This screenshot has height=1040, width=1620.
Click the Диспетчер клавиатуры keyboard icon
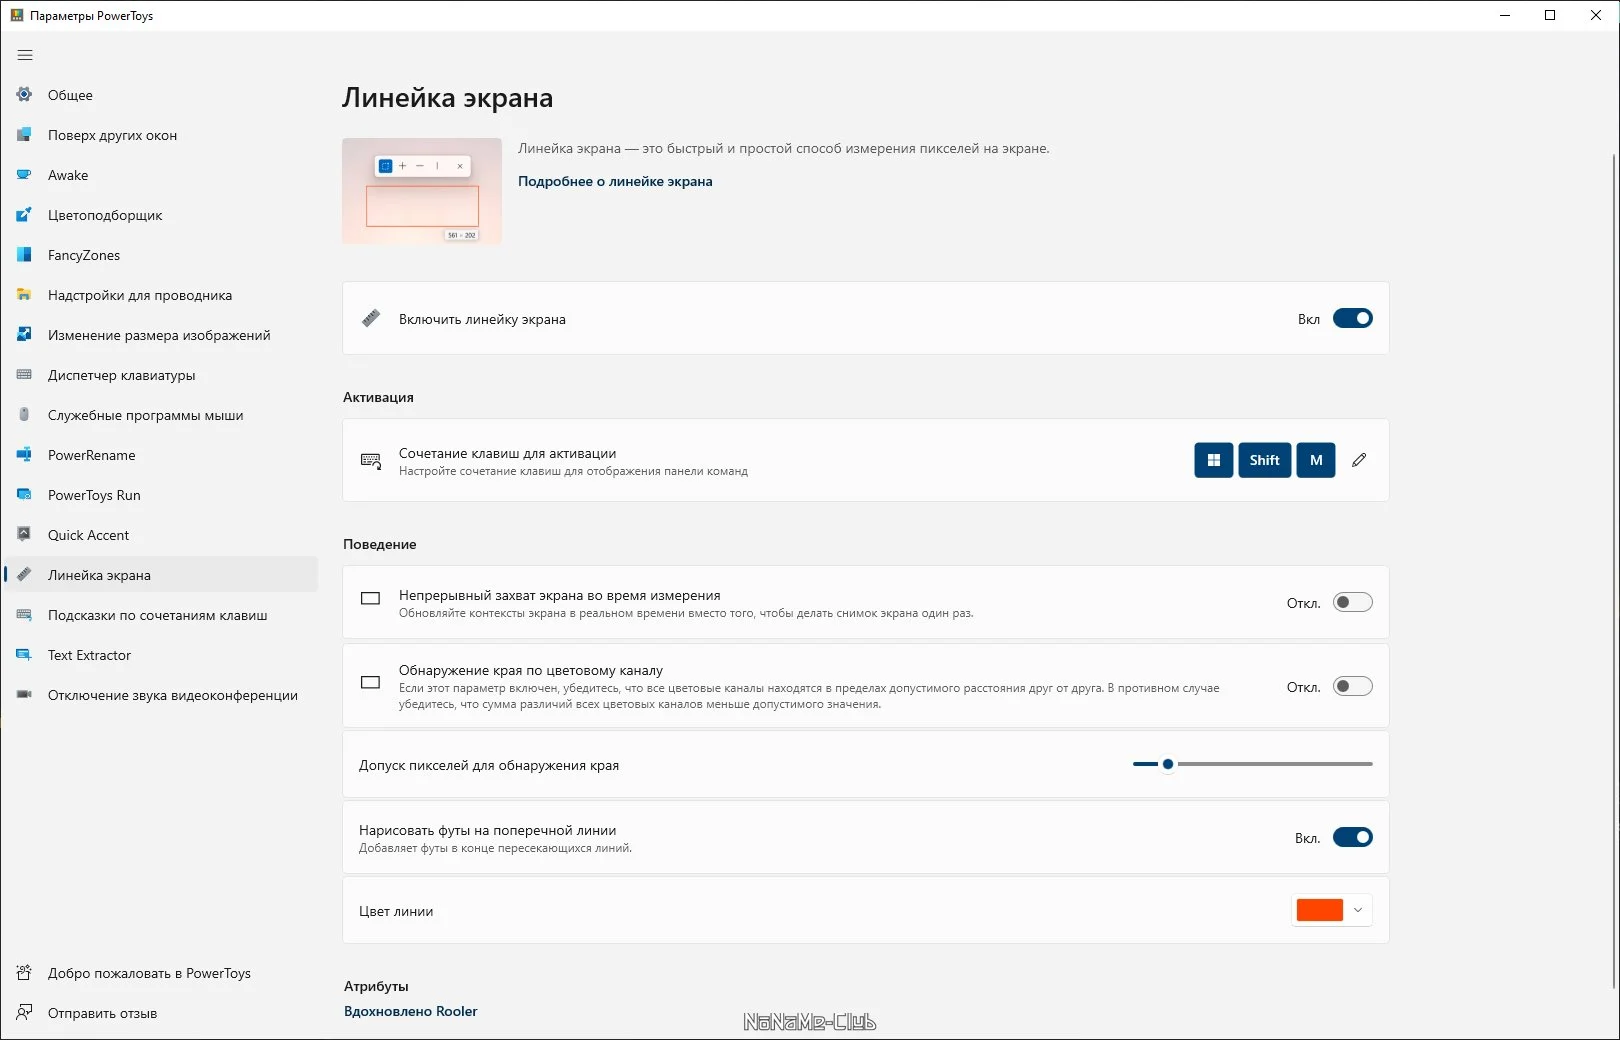pos(24,375)
